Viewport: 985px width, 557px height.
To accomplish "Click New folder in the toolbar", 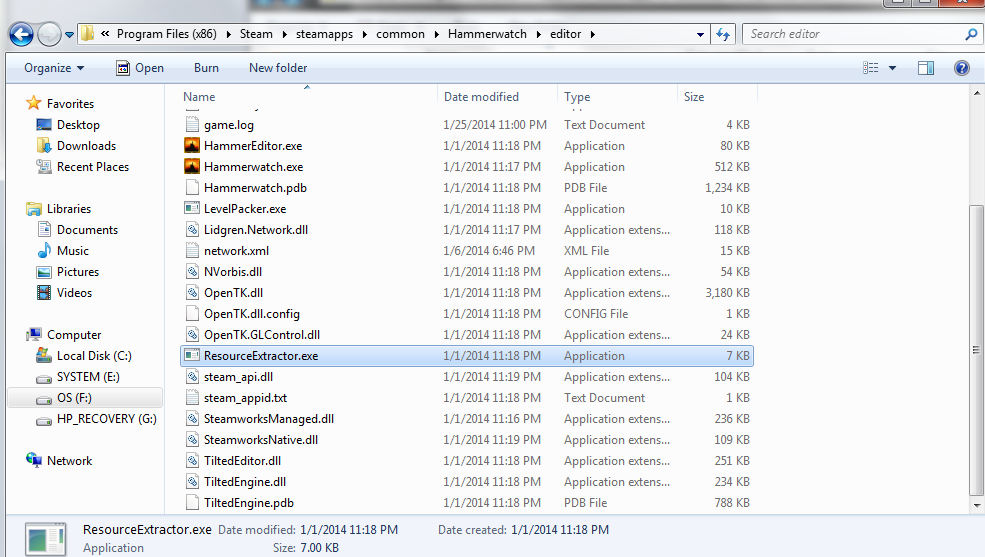I will coord(278,68).
